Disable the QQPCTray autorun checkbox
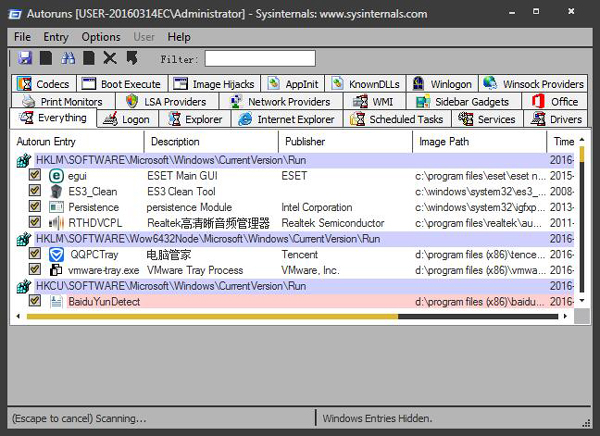600x436 pixels. click(35, 253)
